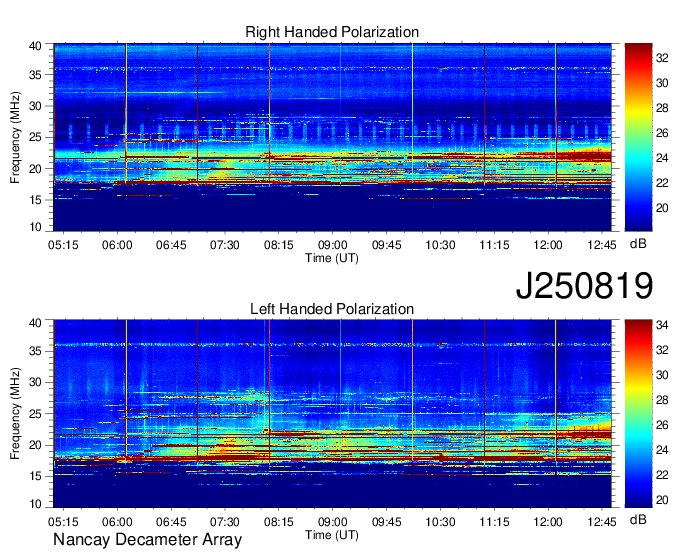Click the 09:00 tick on top time axis

point(333,245)
